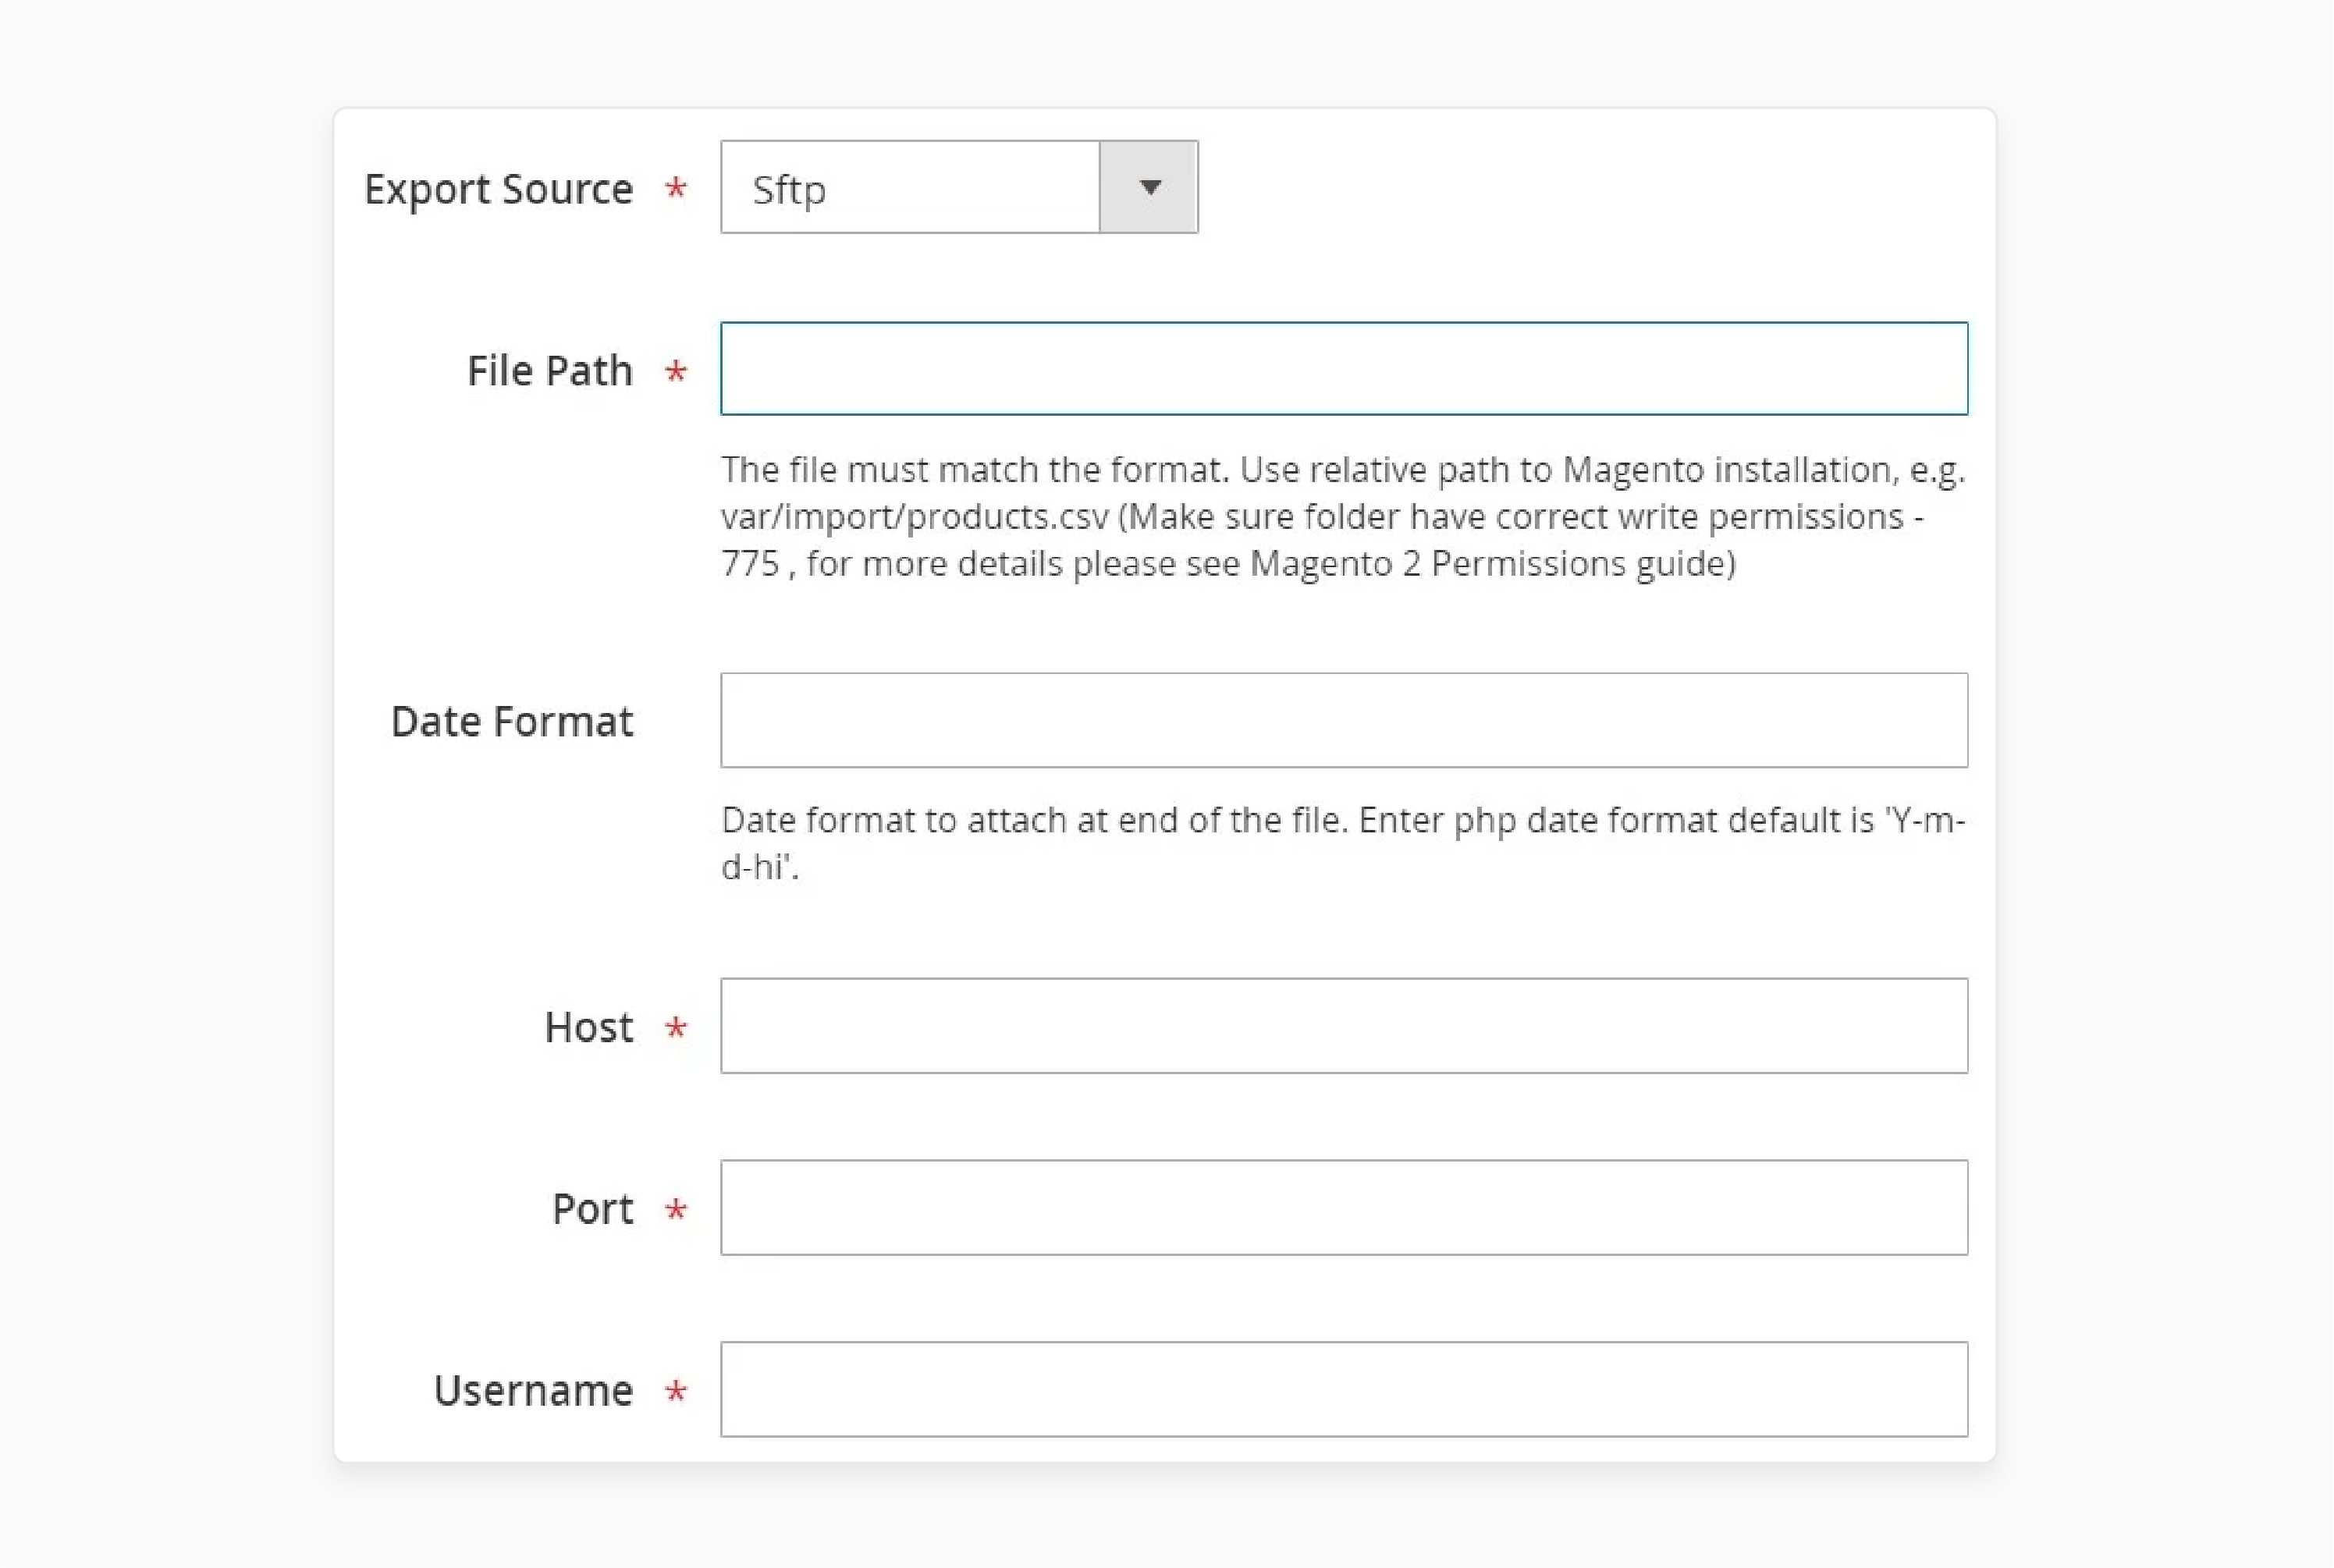The width and height of the screenshot is (2334, 1568).
Task: Click the Export Source label
Action: (498, 189)
